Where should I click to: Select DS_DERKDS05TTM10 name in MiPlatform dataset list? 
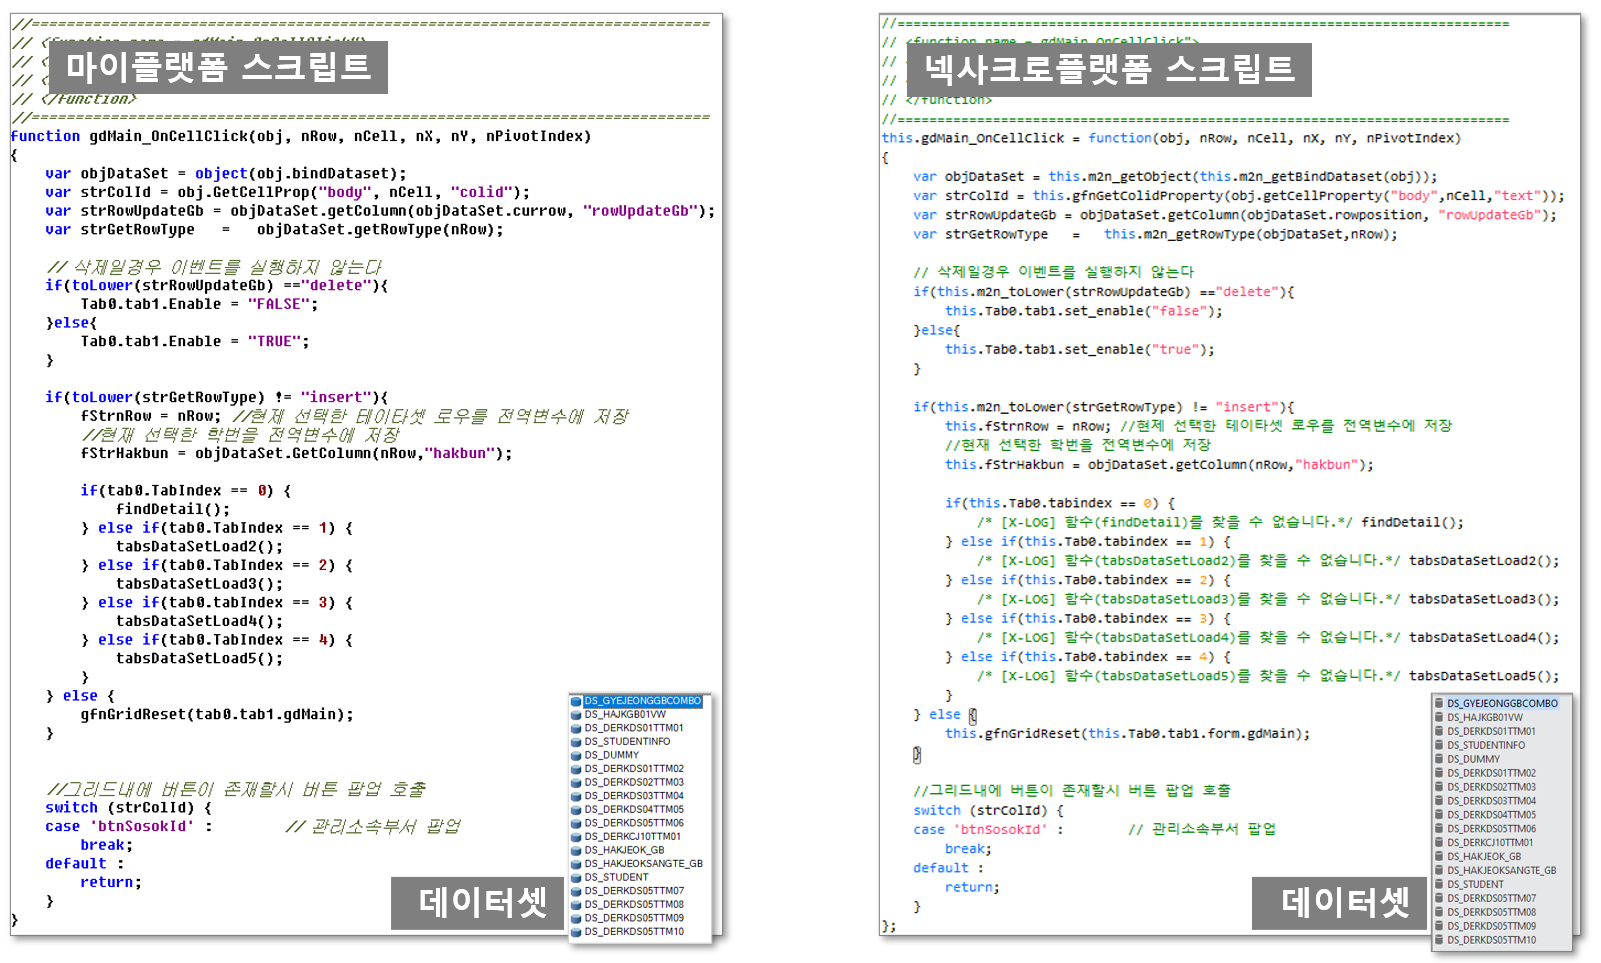click(634, 931)
